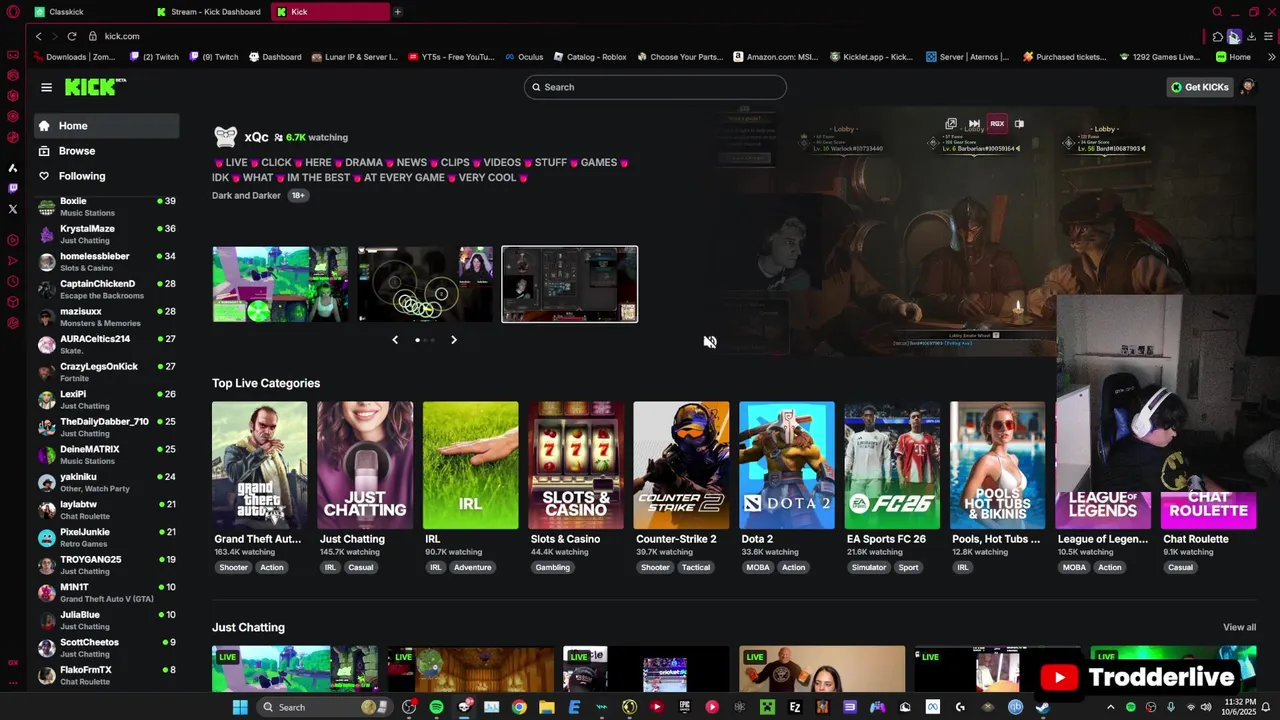1280x720 pixels.
Task: Open Google Chrome from taskbar
Action: (519, 707)
